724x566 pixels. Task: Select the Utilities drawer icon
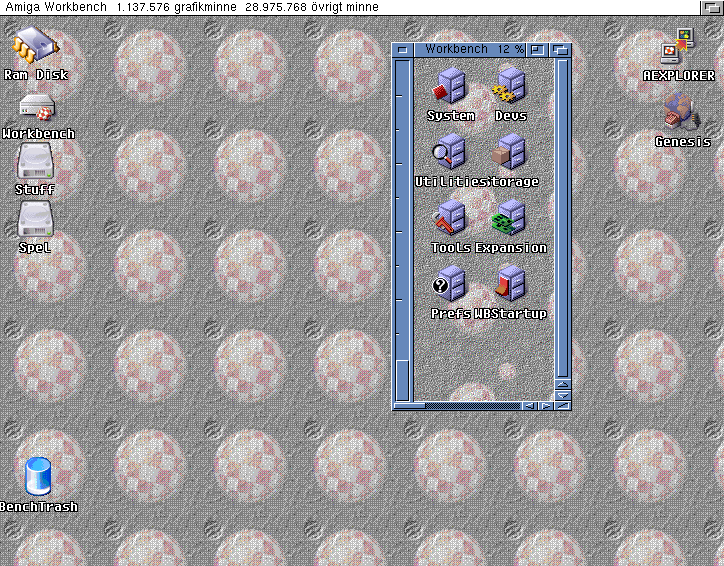tap(449, 151)
